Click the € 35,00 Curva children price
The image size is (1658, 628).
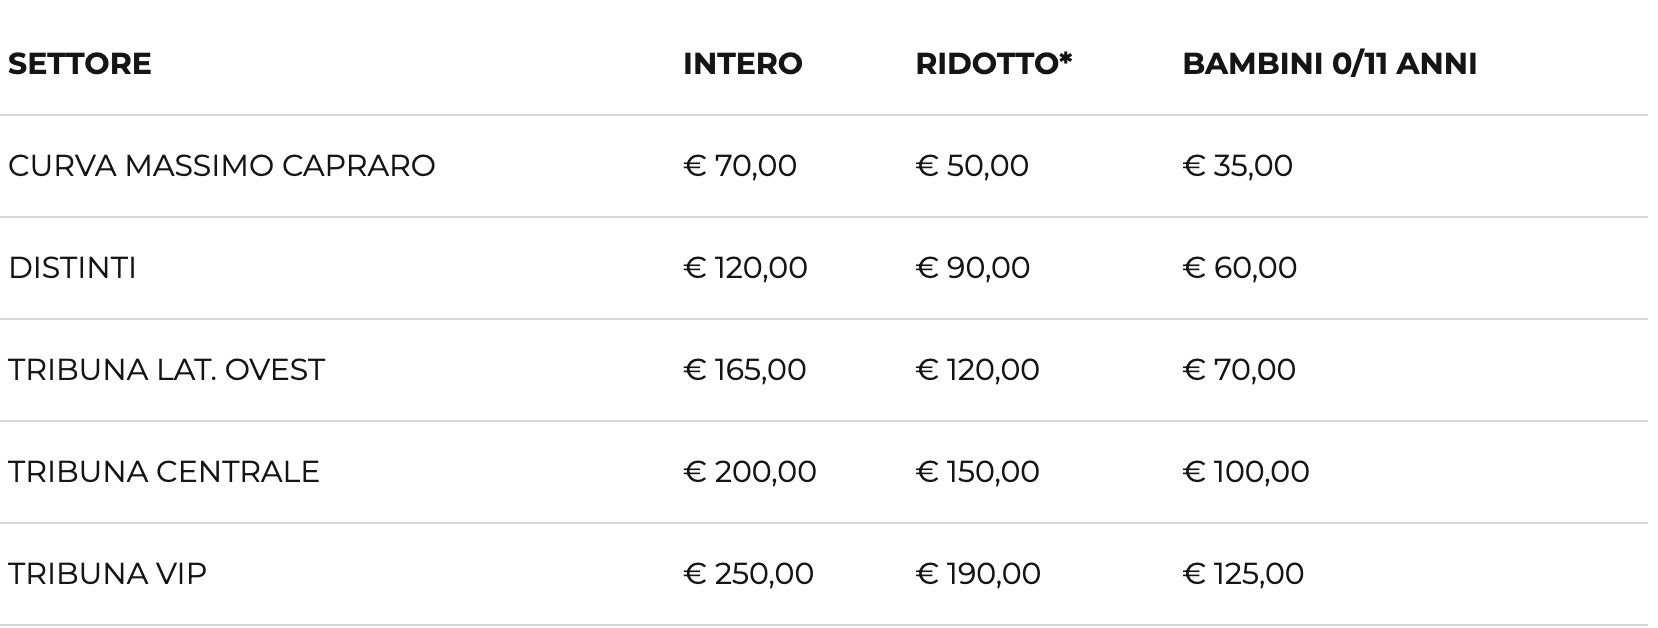pyautogui.click(x=1237, y=166)
